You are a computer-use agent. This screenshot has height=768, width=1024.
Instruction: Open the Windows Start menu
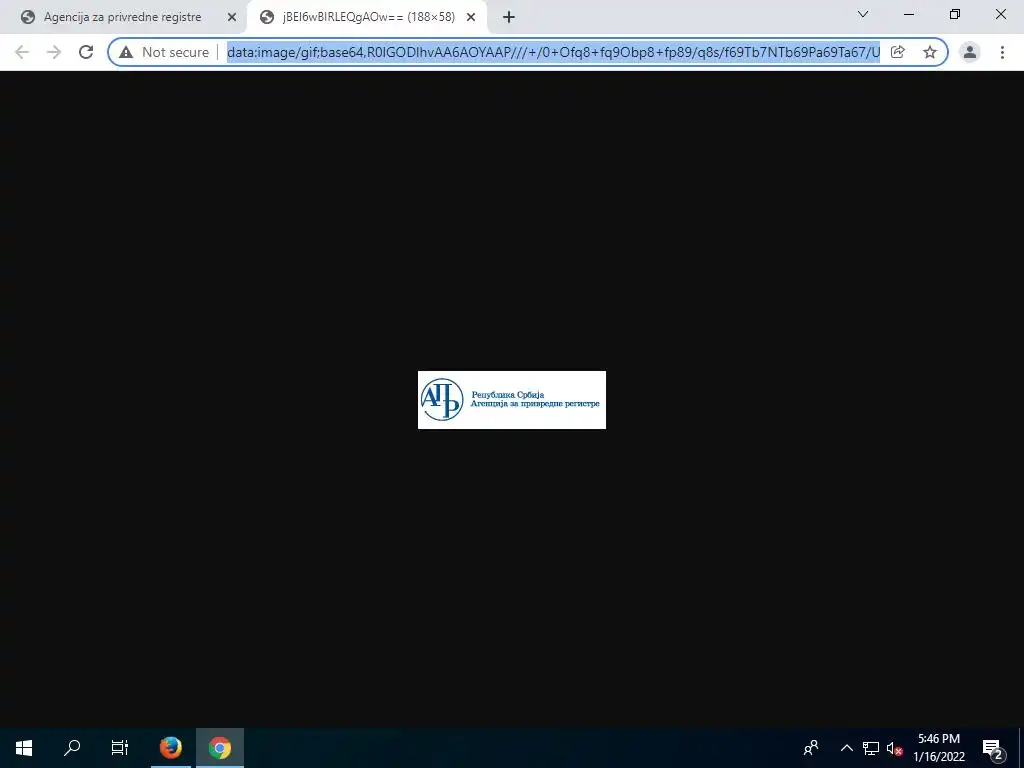[x=24, y=748]
